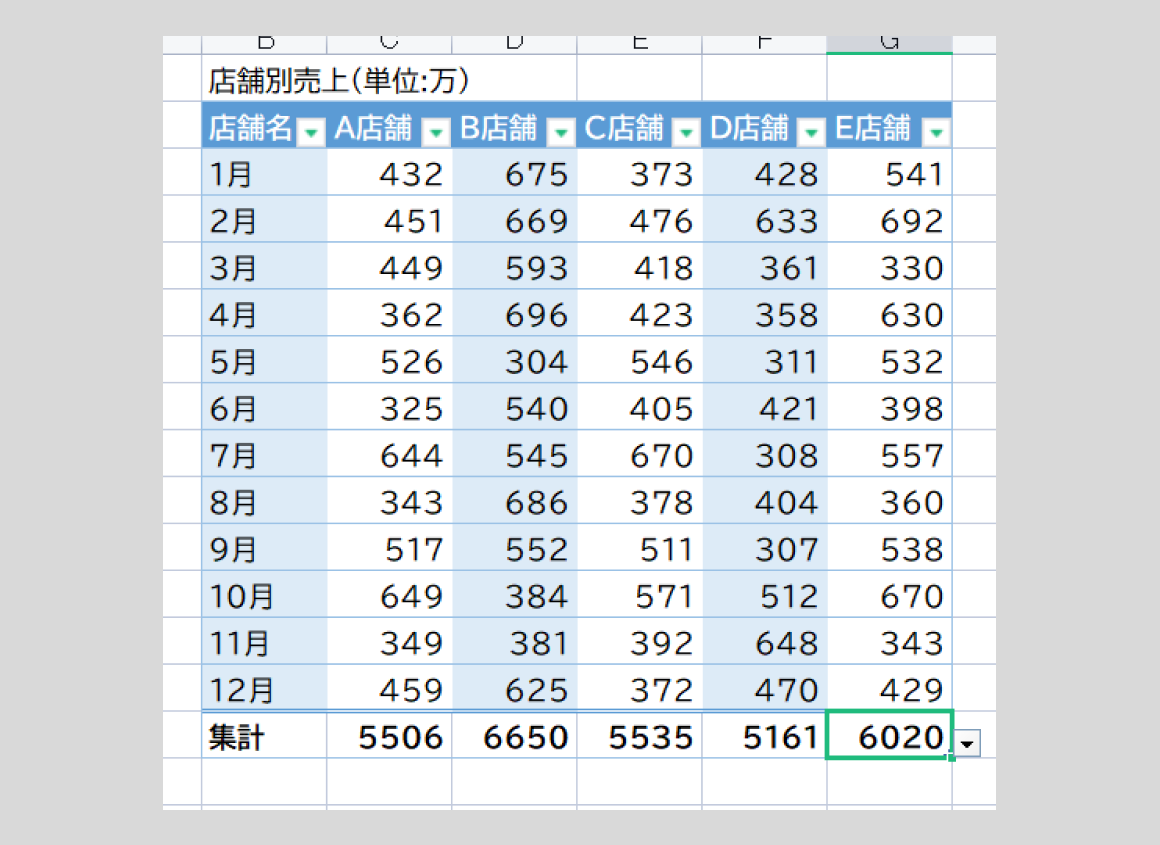Click E店舗 9月 value 538
1160x845 pixels.
point(889,548)
